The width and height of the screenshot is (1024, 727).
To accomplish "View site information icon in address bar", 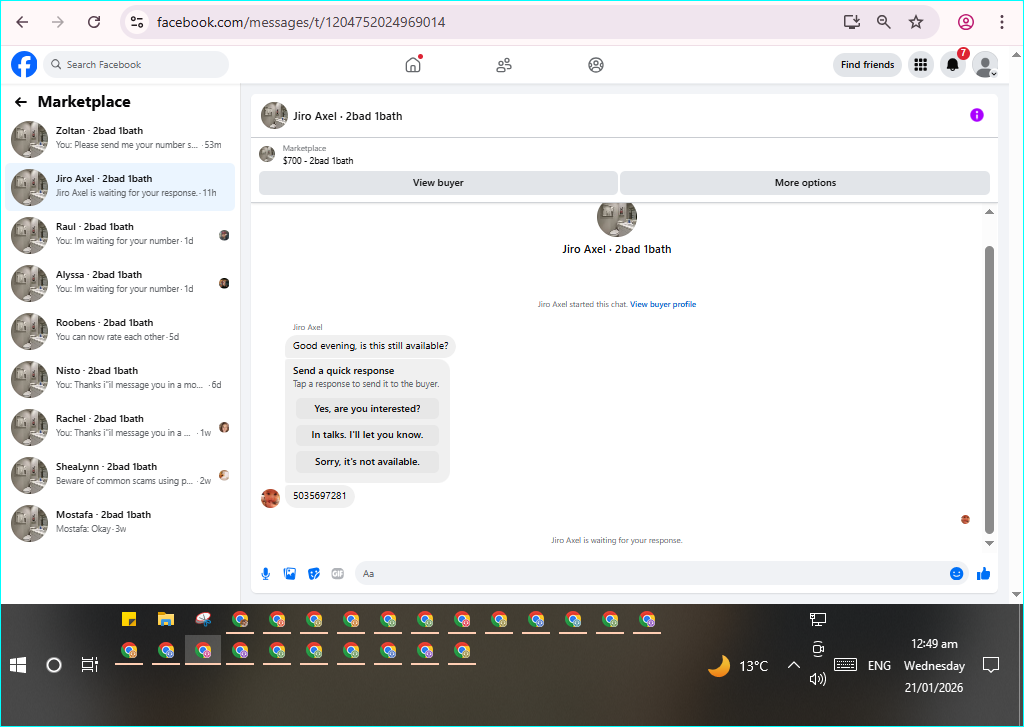I will [x=137, y=22].
